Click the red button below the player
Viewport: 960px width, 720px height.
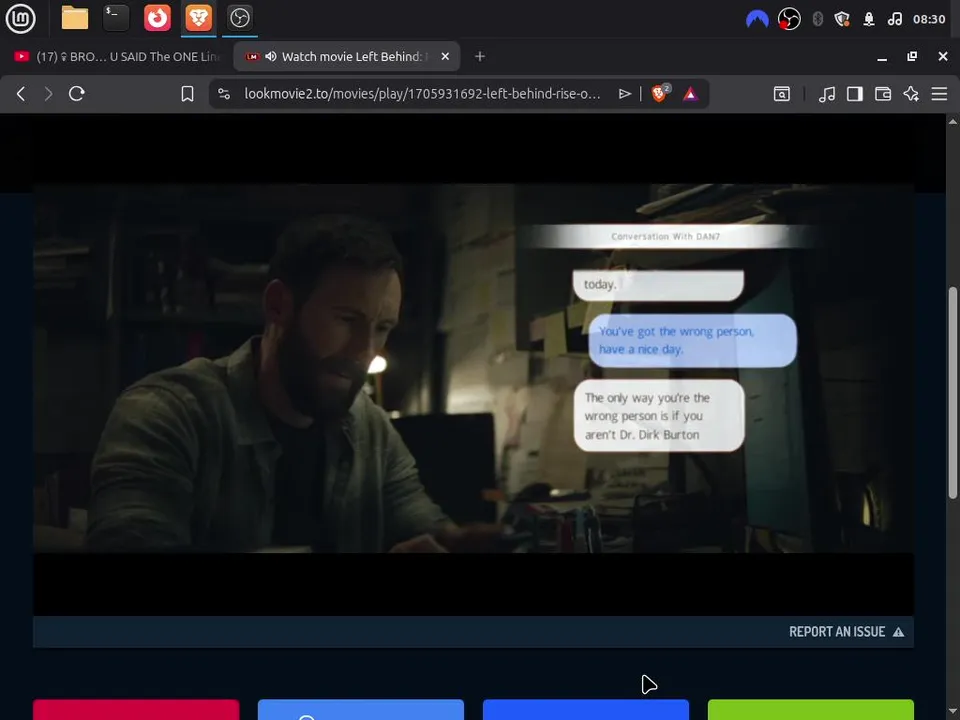point(136,710)
